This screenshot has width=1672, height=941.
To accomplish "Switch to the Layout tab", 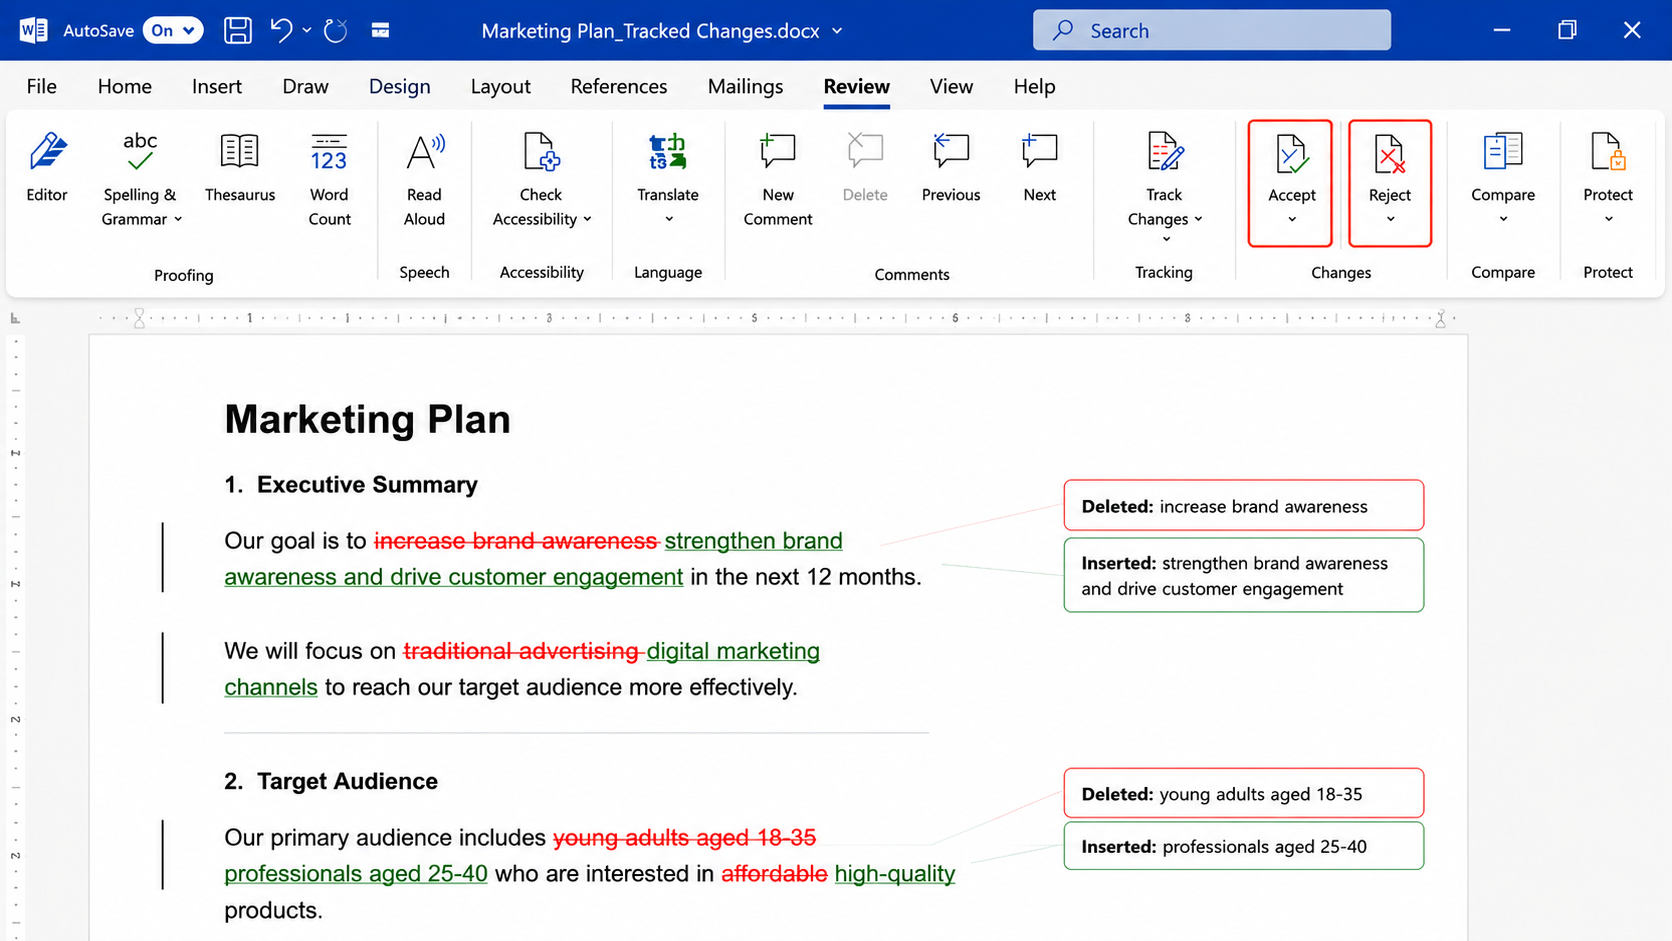I will click(x=501, y=86).
